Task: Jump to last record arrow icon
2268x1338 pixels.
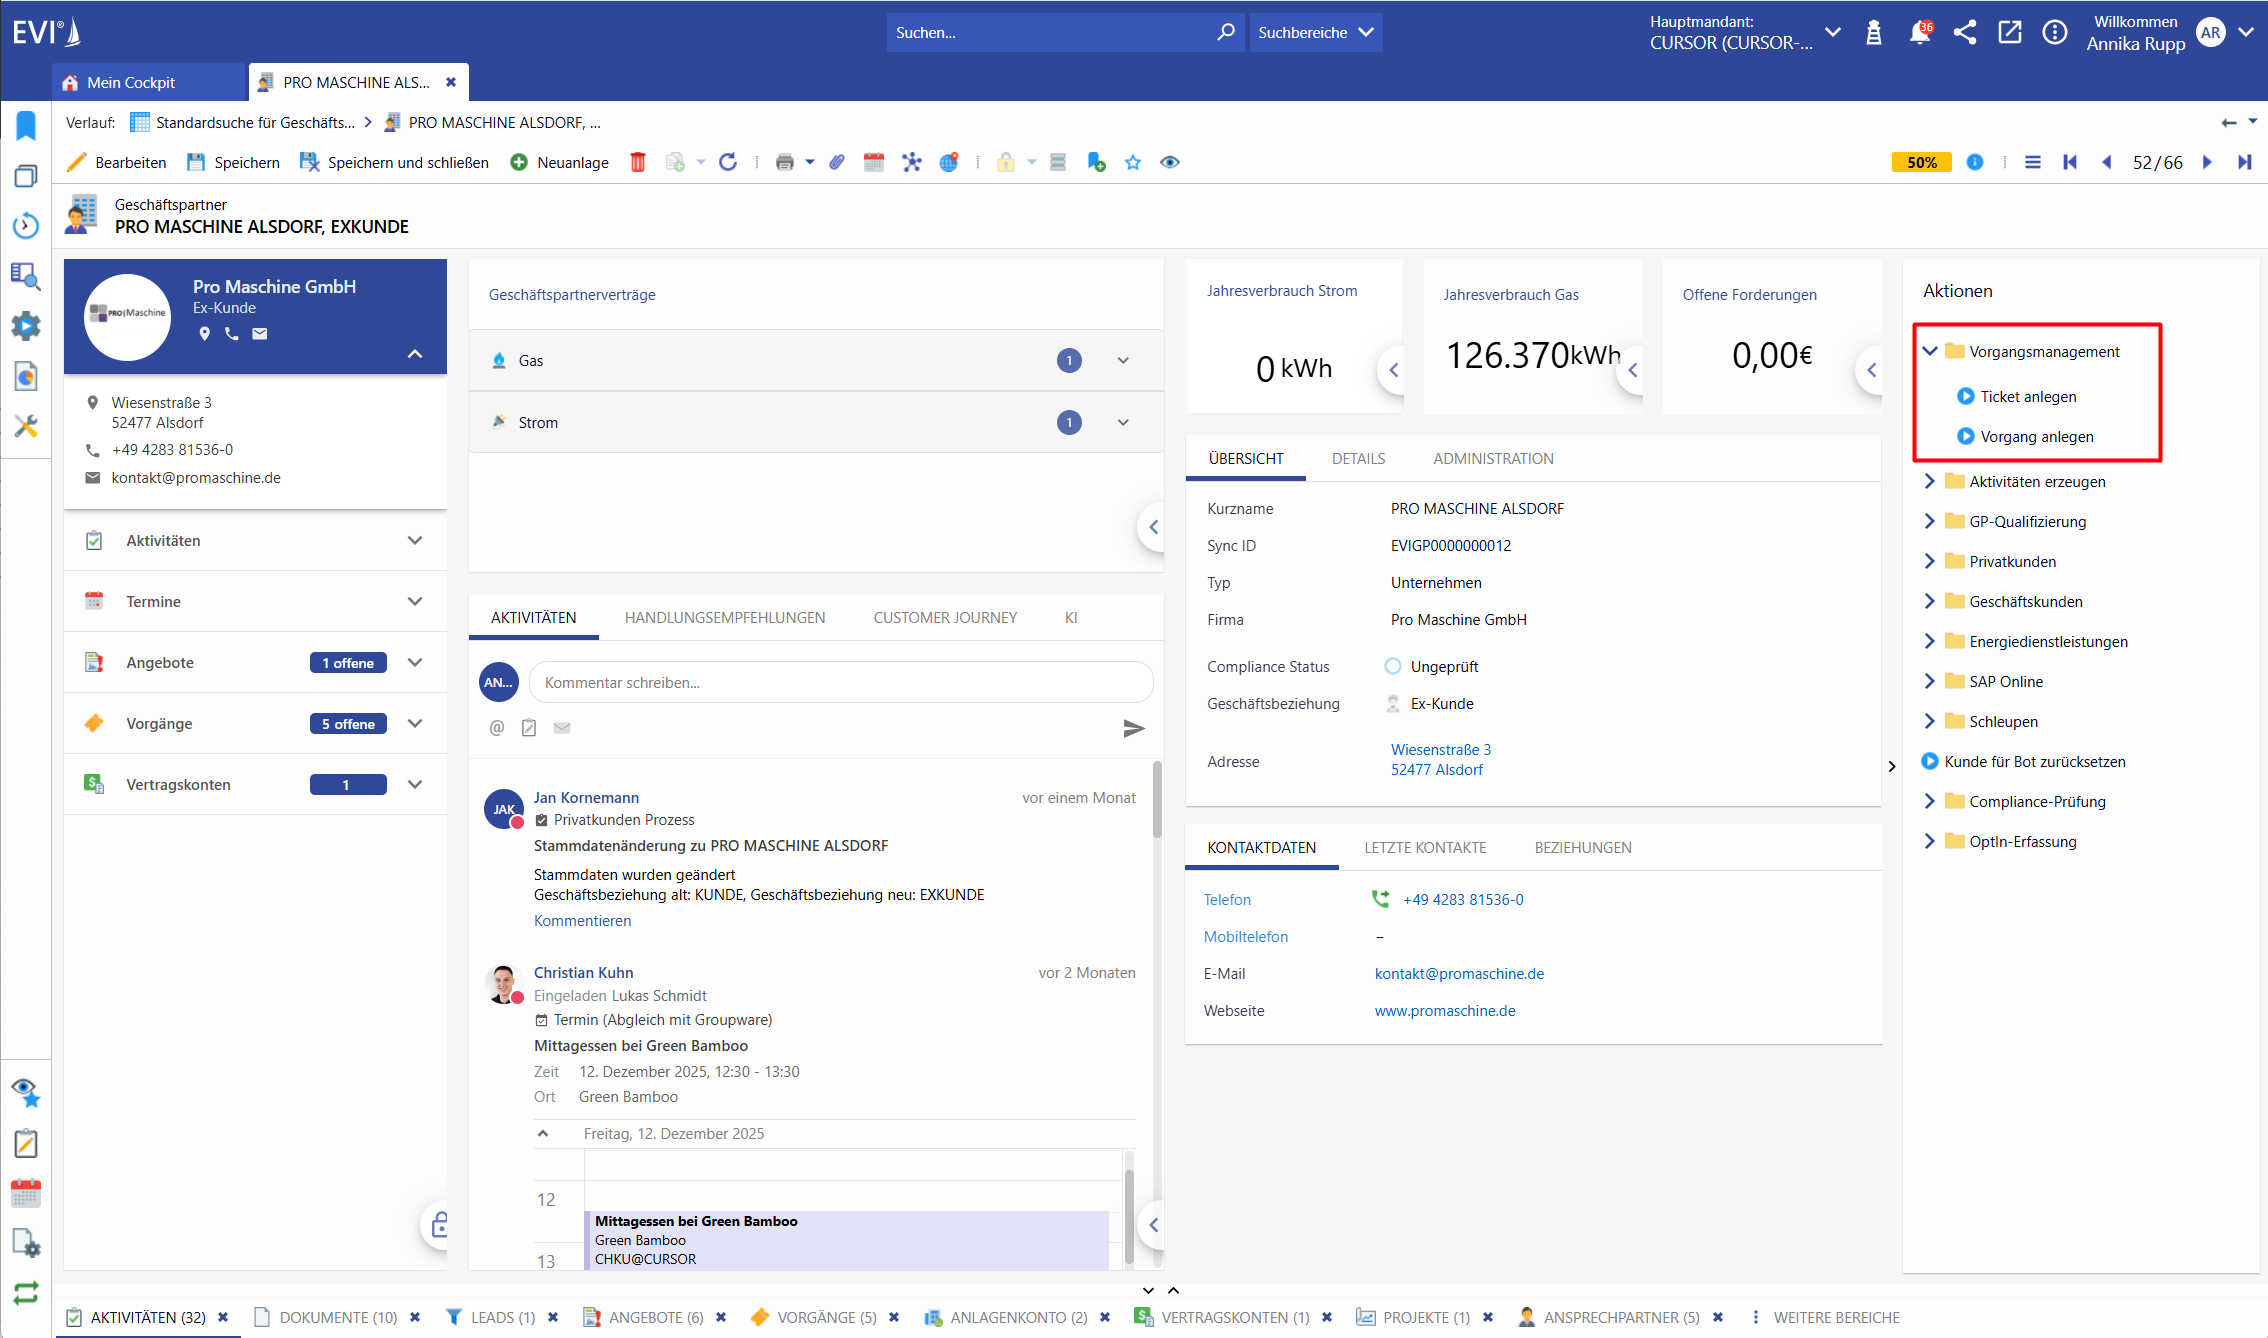Action: (2244, 162)
